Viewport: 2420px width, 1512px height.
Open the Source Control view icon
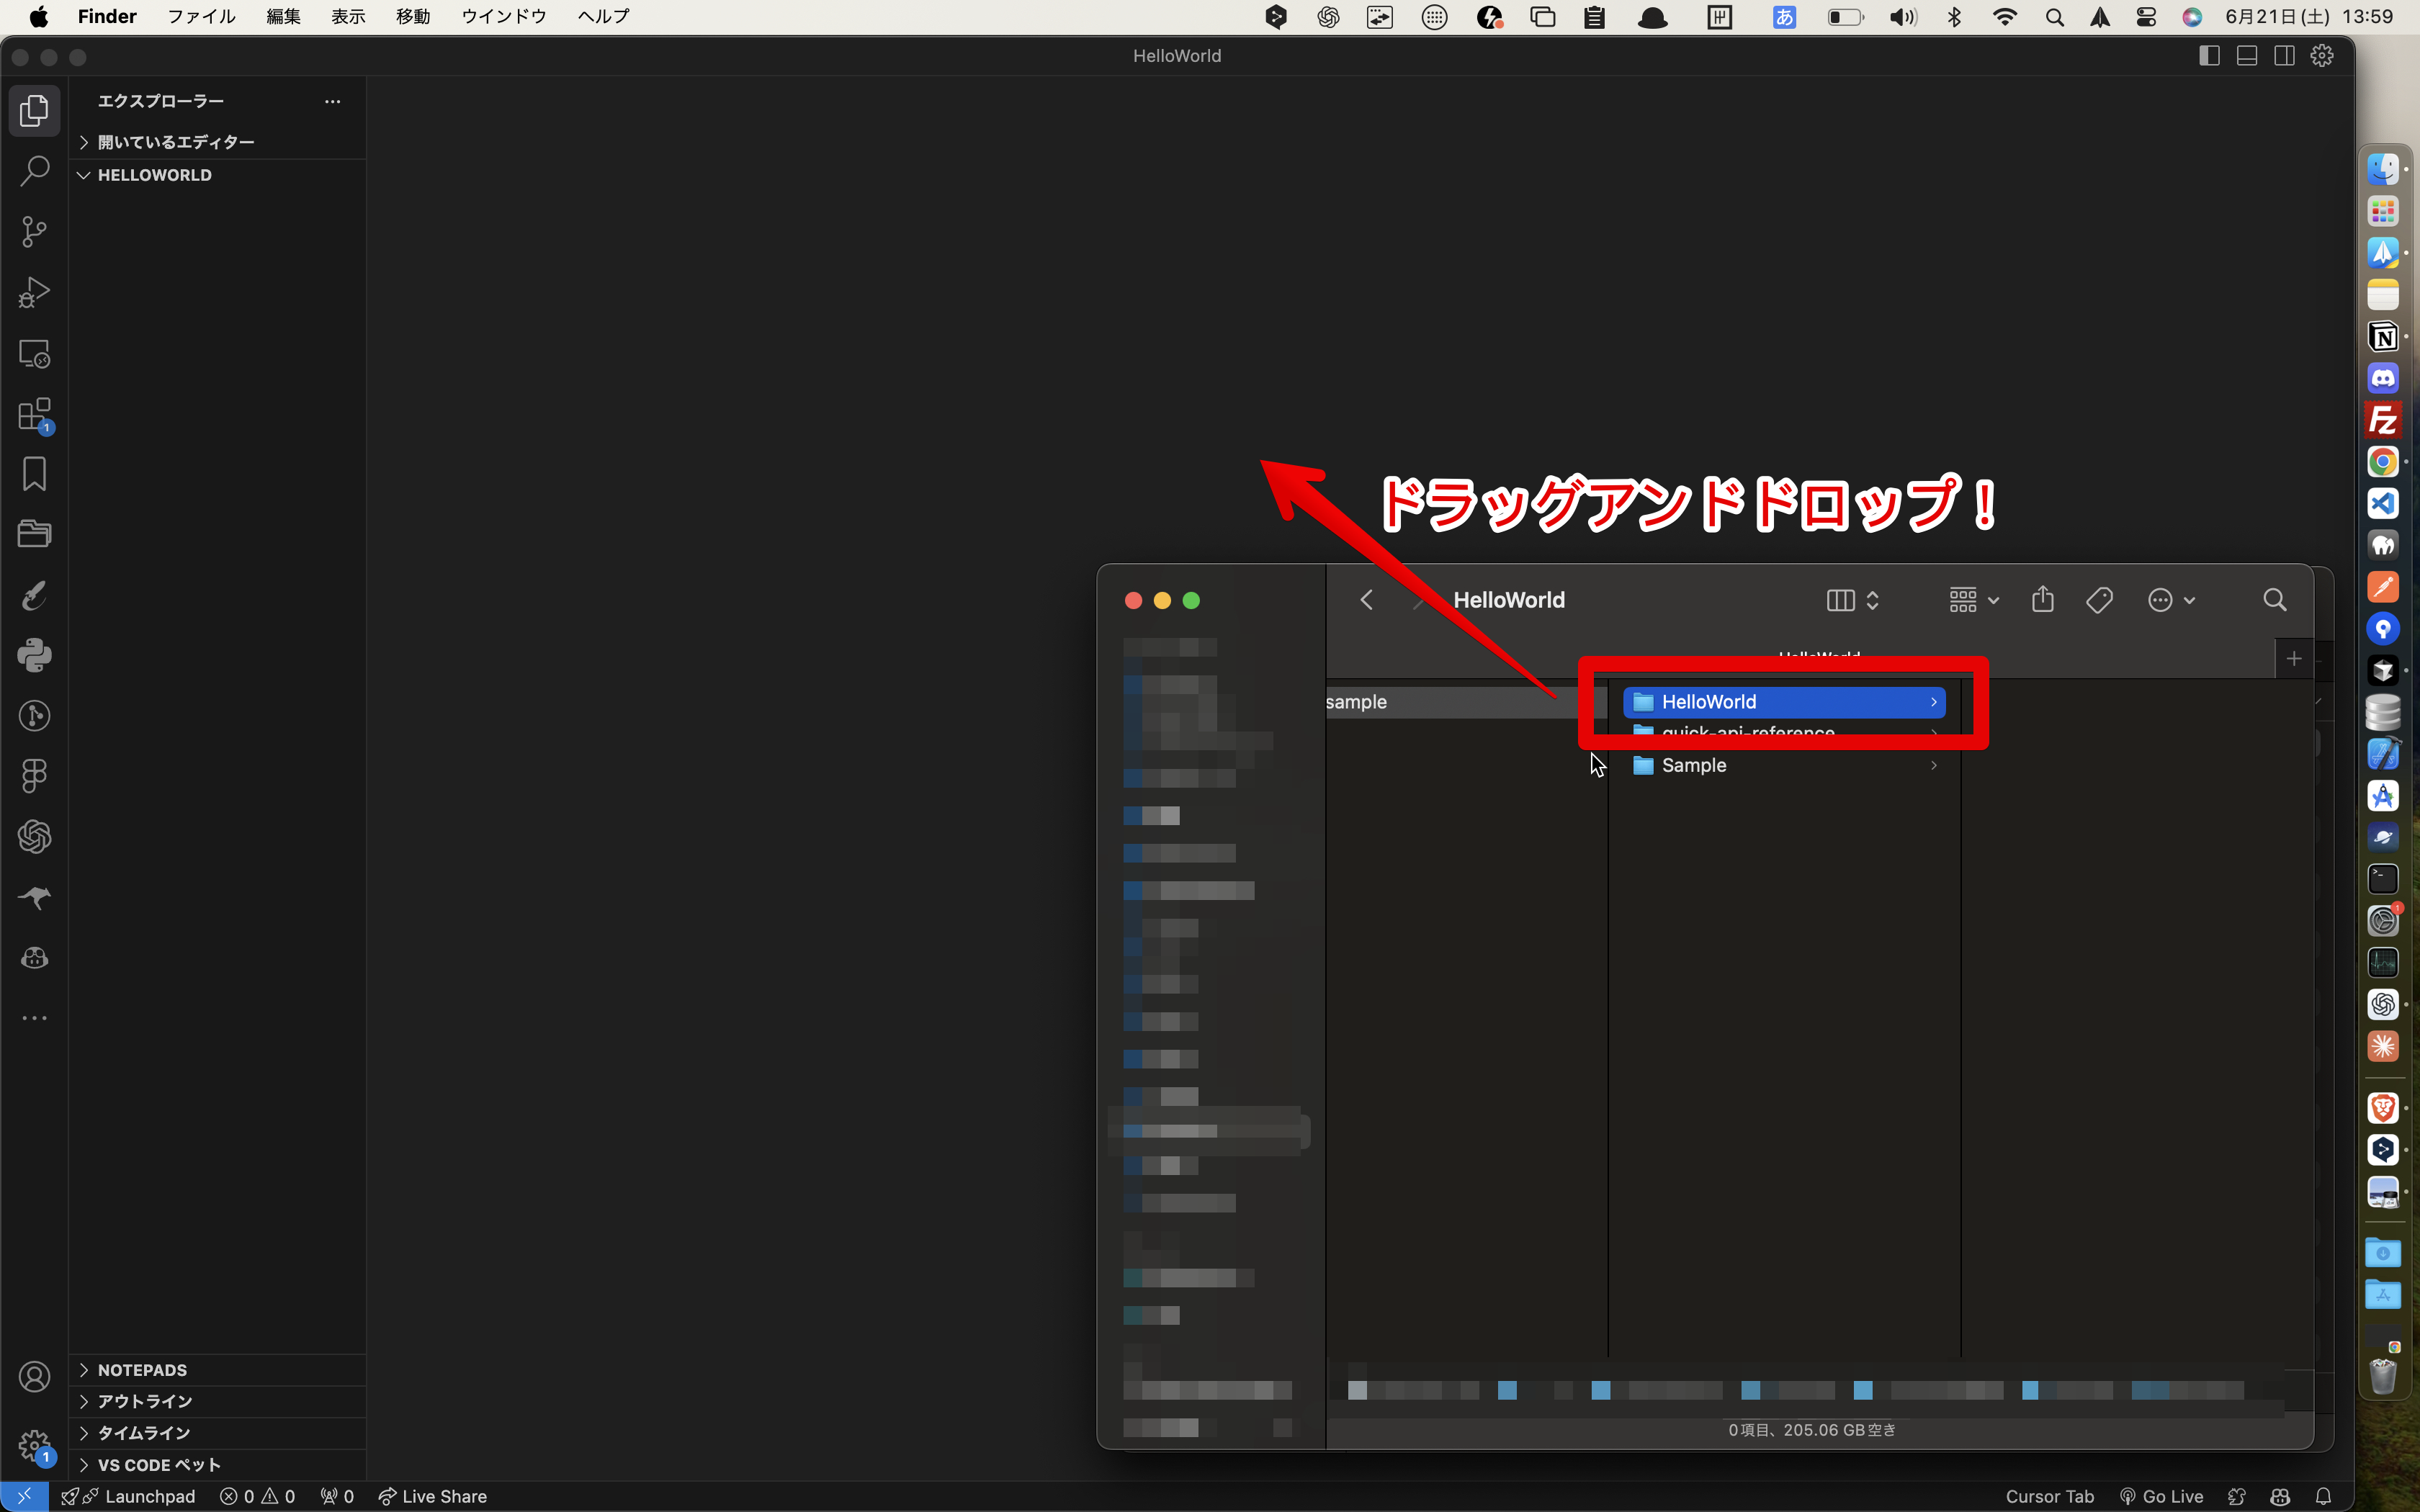click(x=34, y=232)
